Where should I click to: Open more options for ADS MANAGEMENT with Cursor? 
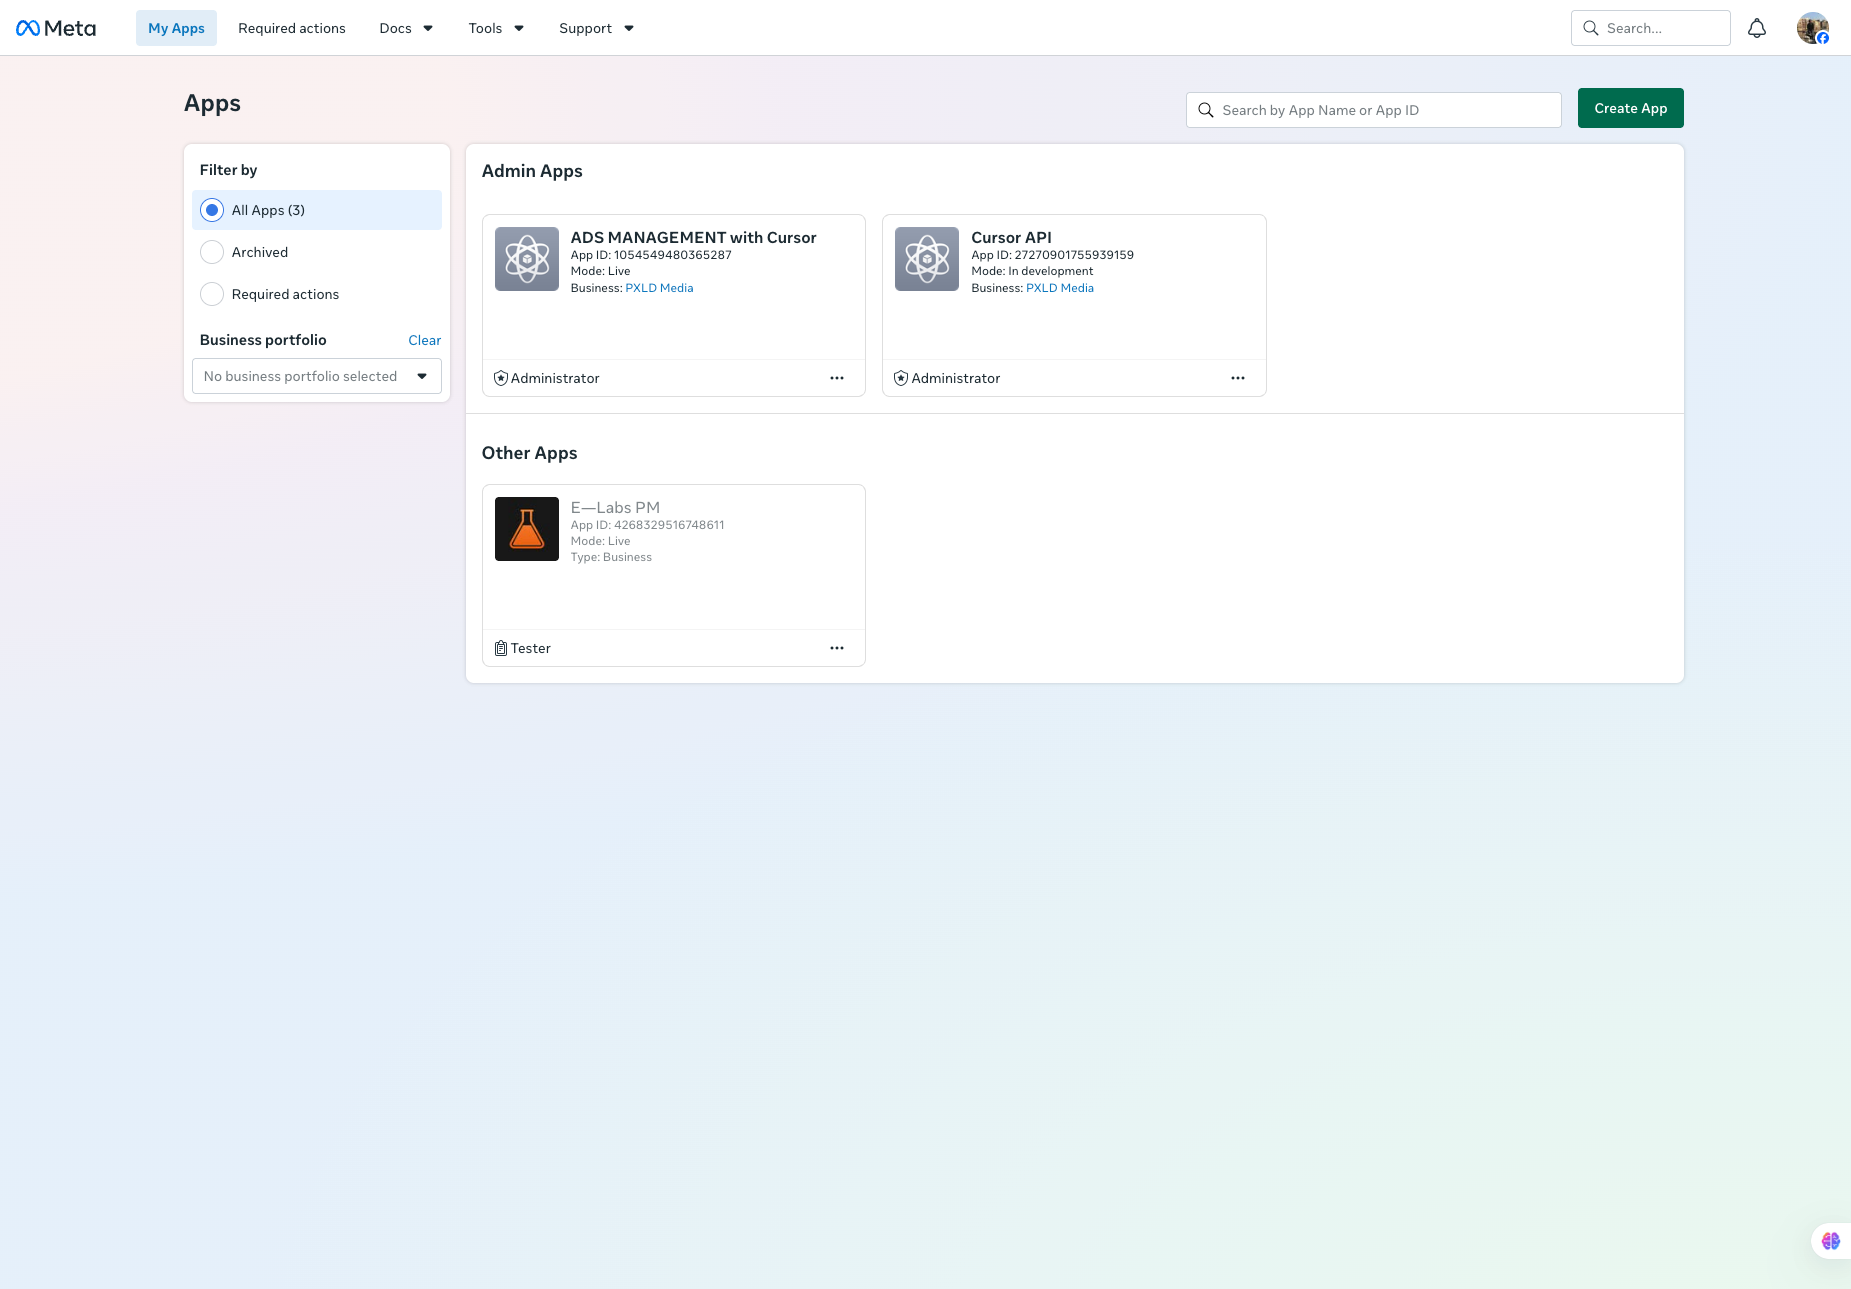click(837, 378)
